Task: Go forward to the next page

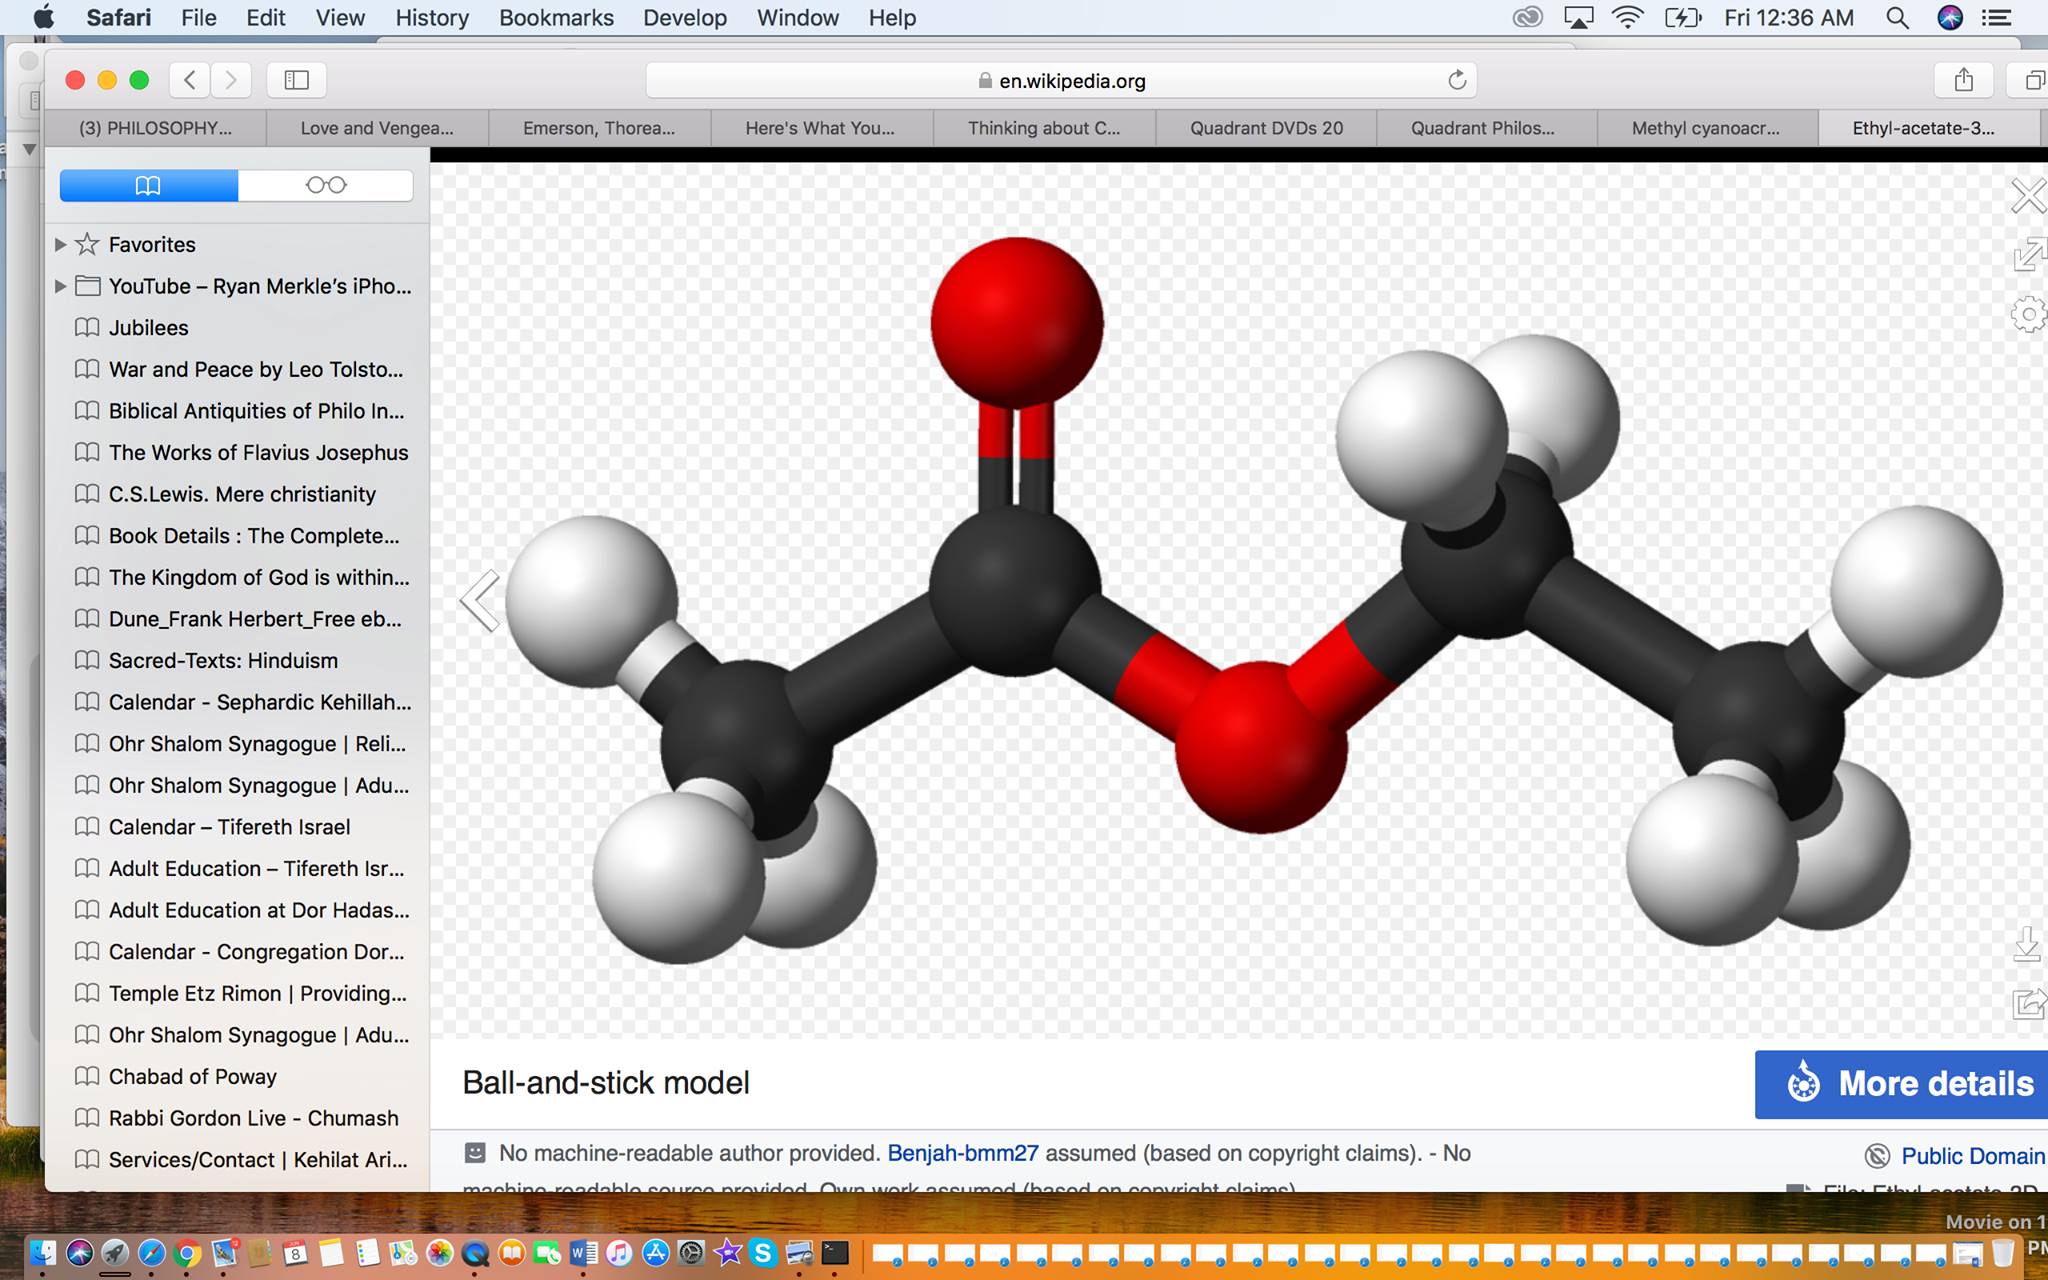Action: point(231,80)
